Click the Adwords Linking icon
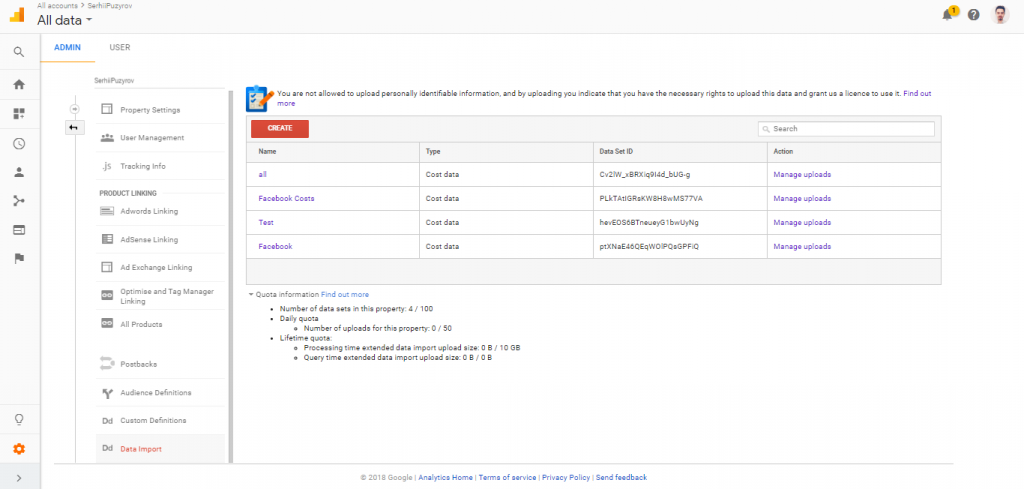This screenshot has height=489, width=1024. point(107,211)
